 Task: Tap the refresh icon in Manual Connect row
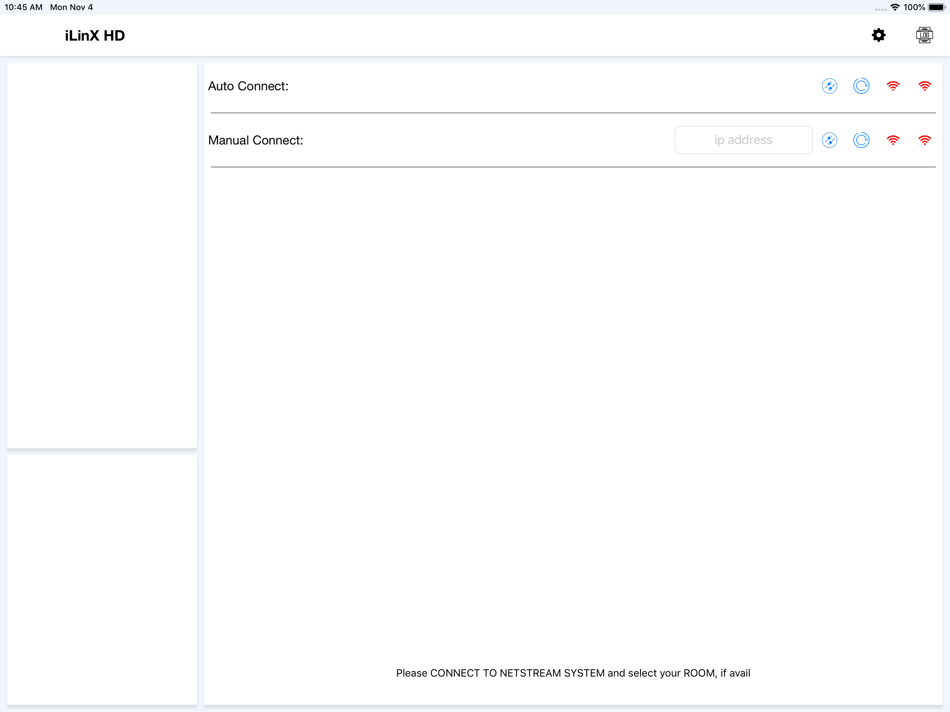pos(861,140)
